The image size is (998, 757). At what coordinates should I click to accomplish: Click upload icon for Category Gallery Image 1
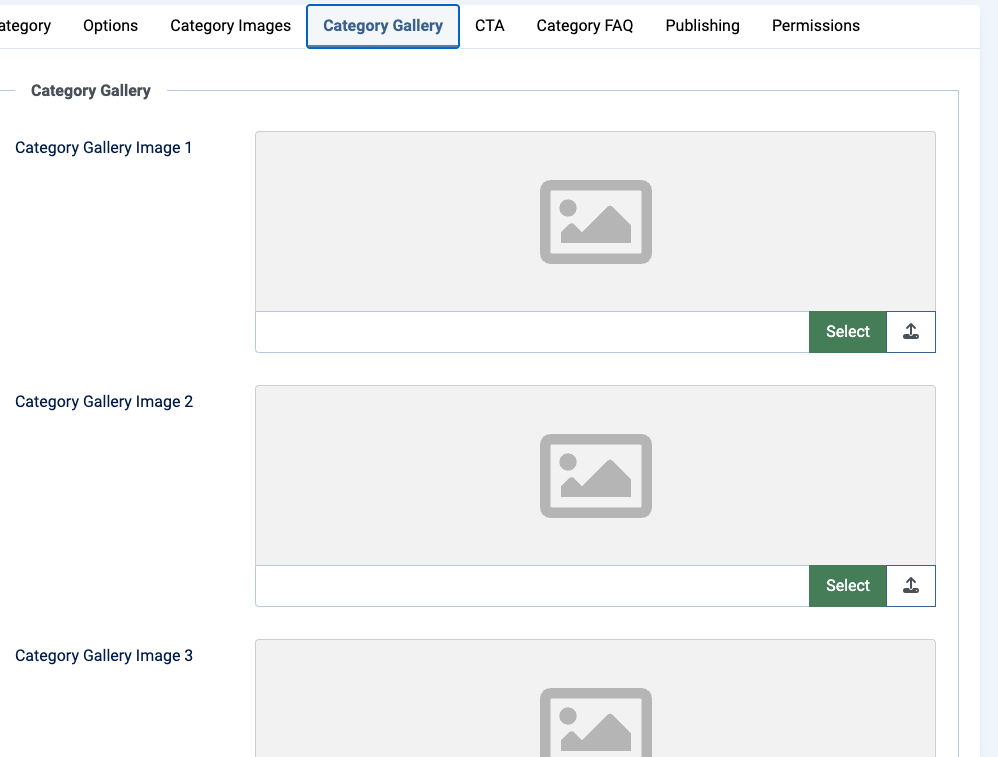pyautogui.click(x=911, y=332)
